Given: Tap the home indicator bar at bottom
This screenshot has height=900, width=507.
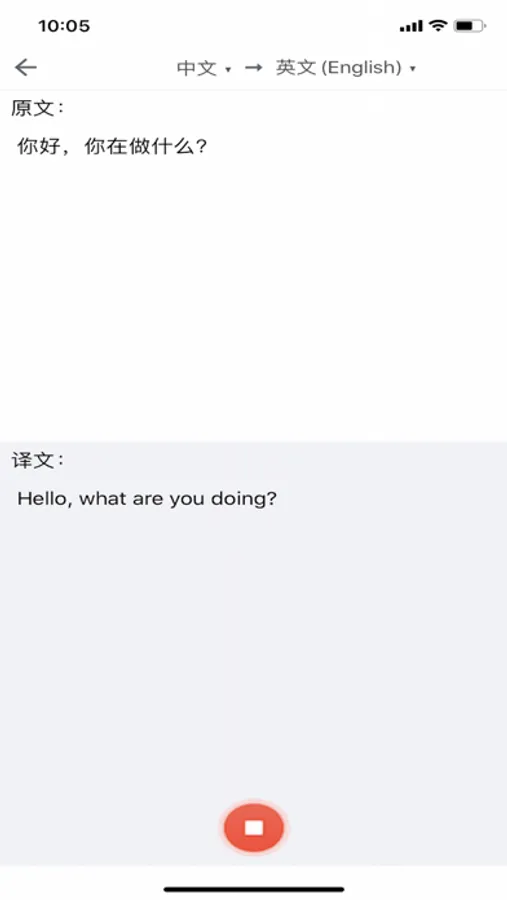Looking at the screenshot, I should click(254, 890).
